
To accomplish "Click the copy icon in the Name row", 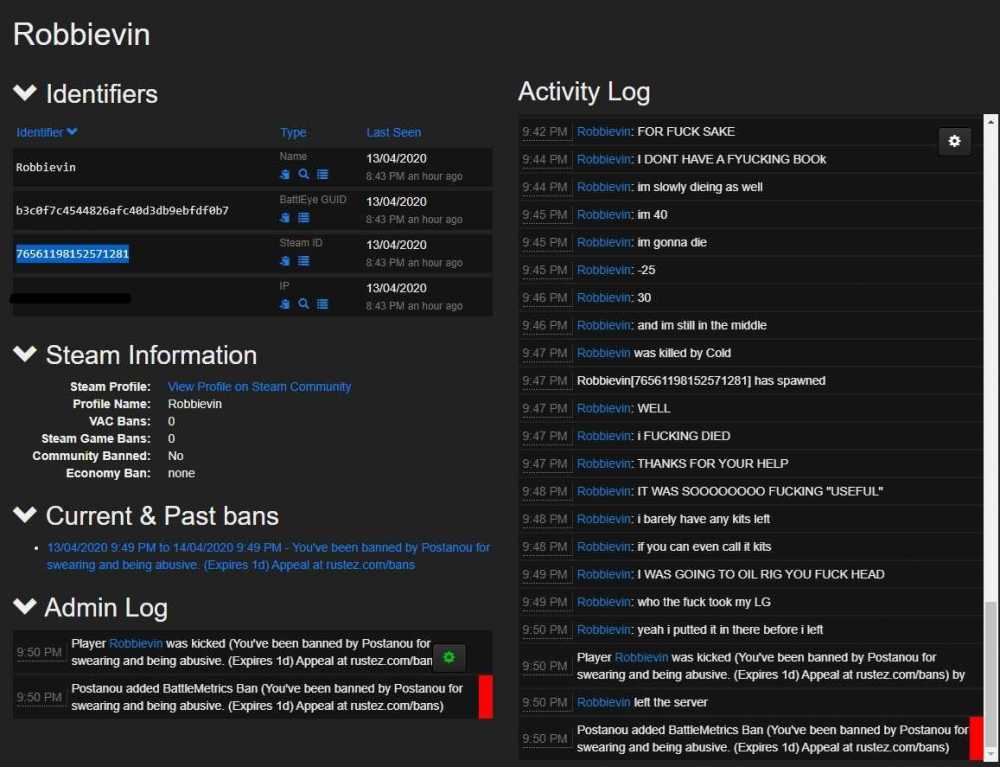I will click(x=285, y=174).
